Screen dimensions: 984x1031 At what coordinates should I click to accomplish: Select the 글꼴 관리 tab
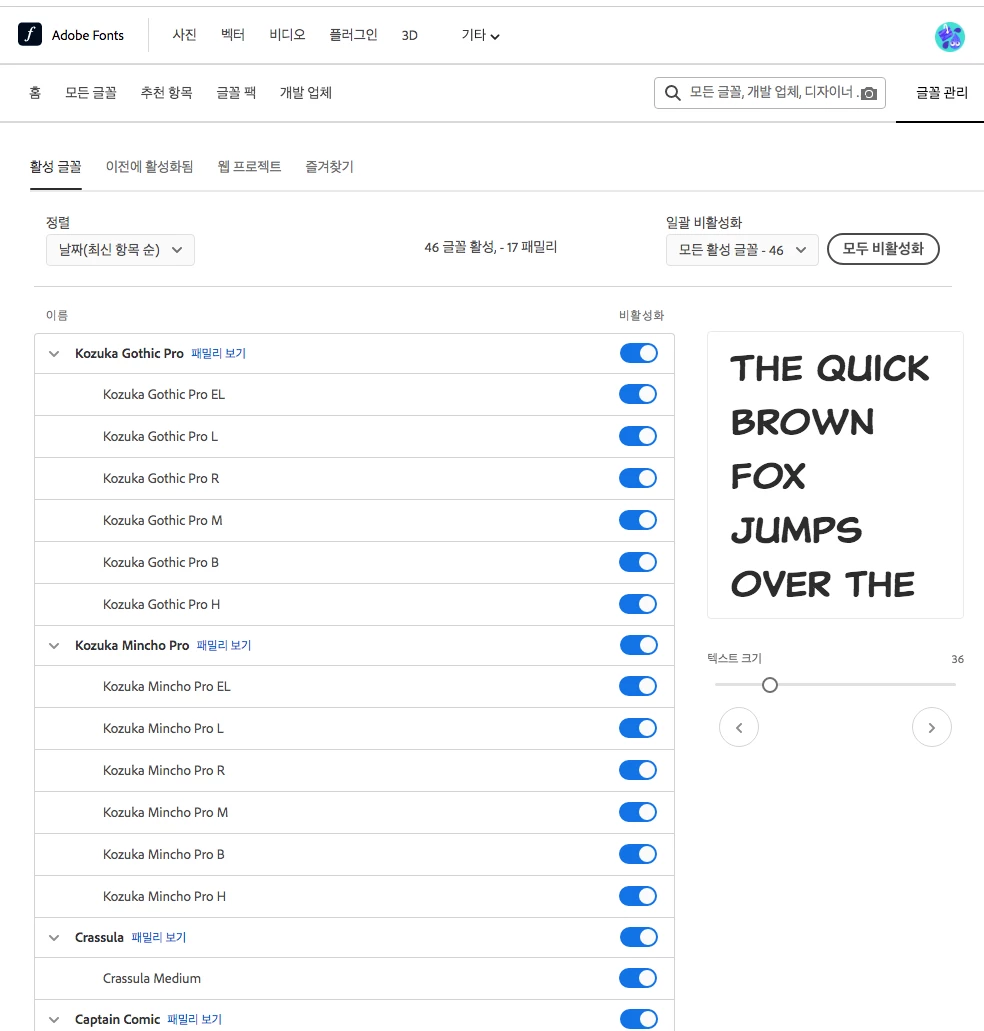942,93
